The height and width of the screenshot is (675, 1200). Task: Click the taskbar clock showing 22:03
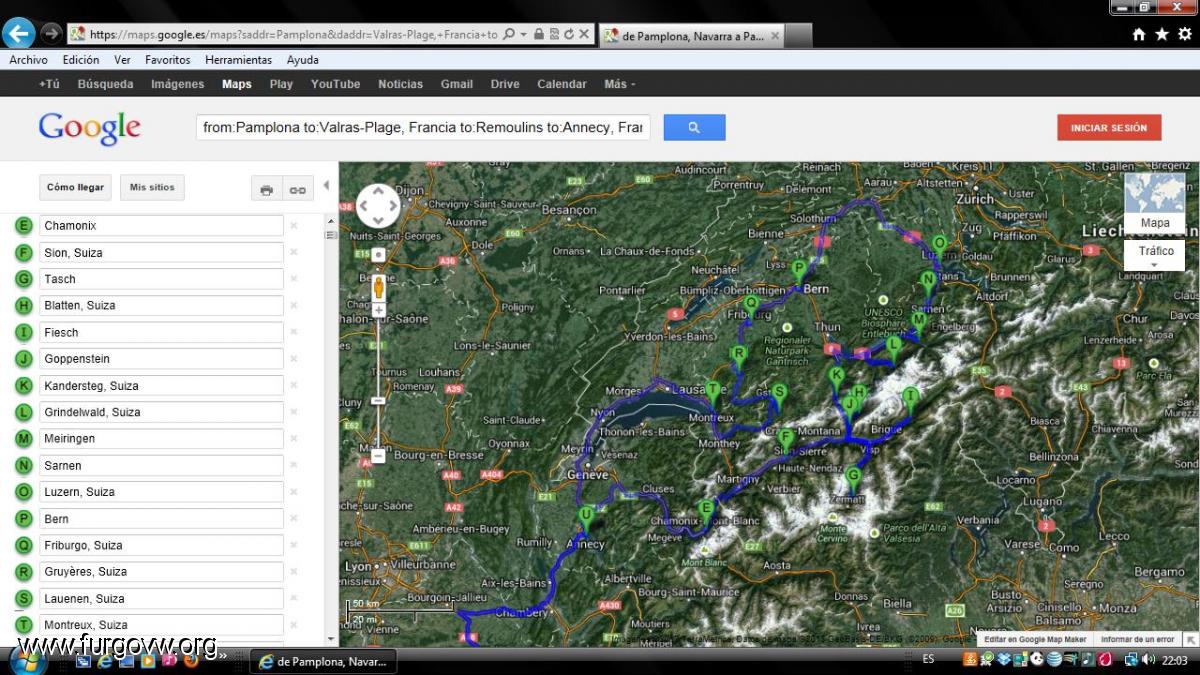pyautogui.click(x=1175, y=660)
